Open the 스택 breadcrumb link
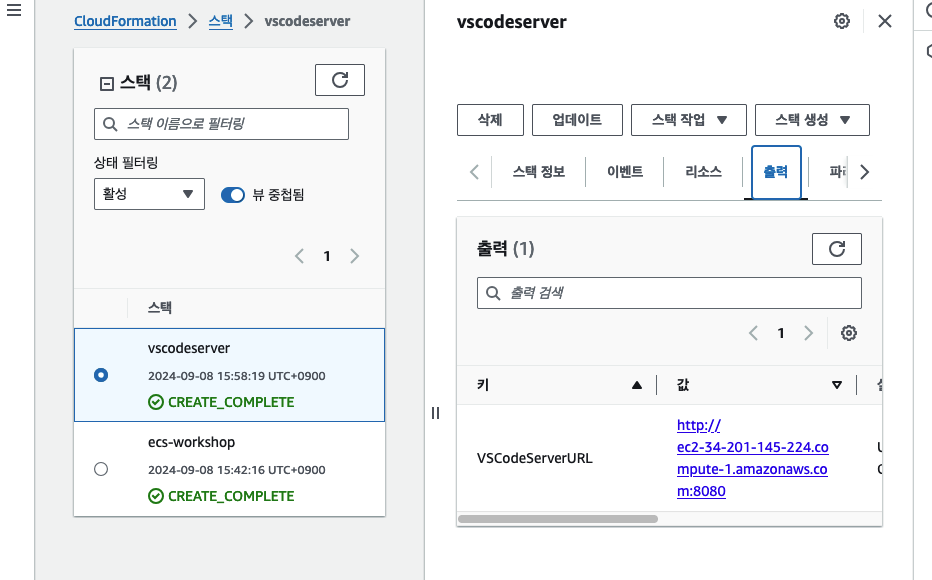Screen dimensions: 932x580 [221, 21]
